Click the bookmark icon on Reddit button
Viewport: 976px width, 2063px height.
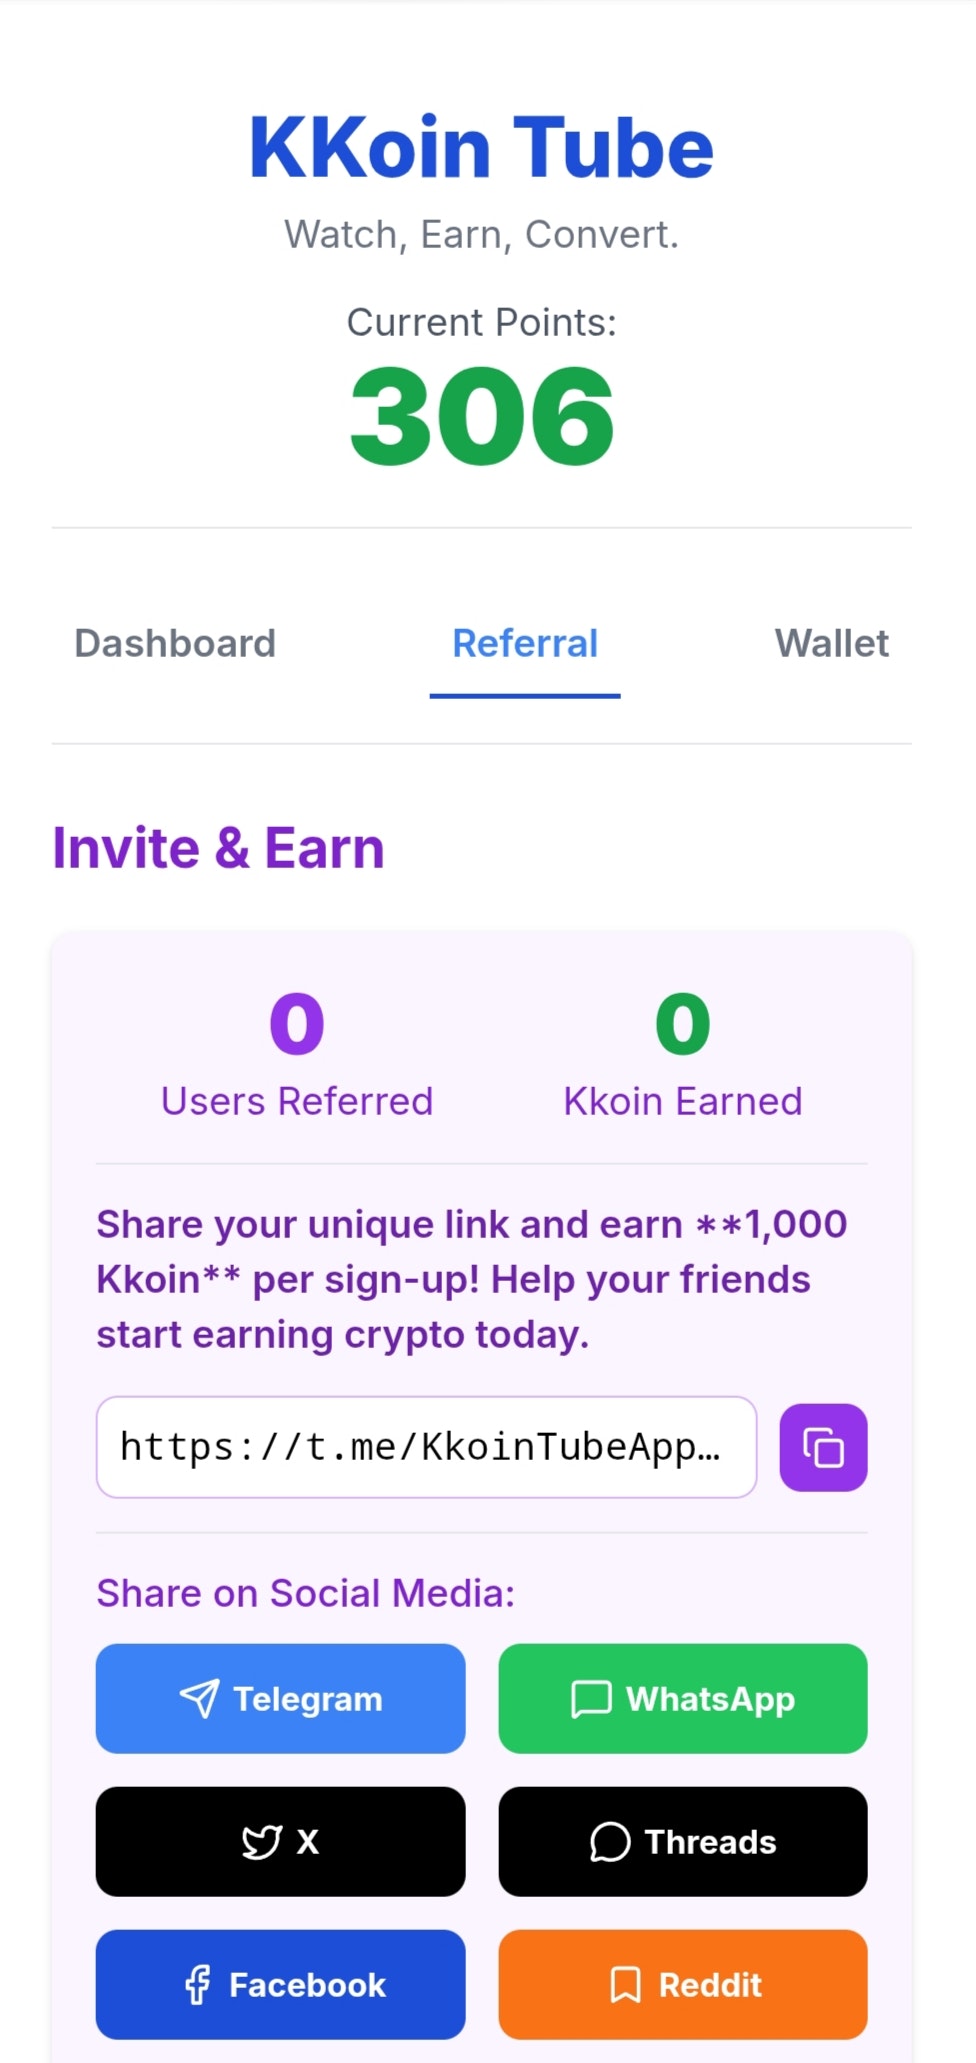pos(625,1985)
